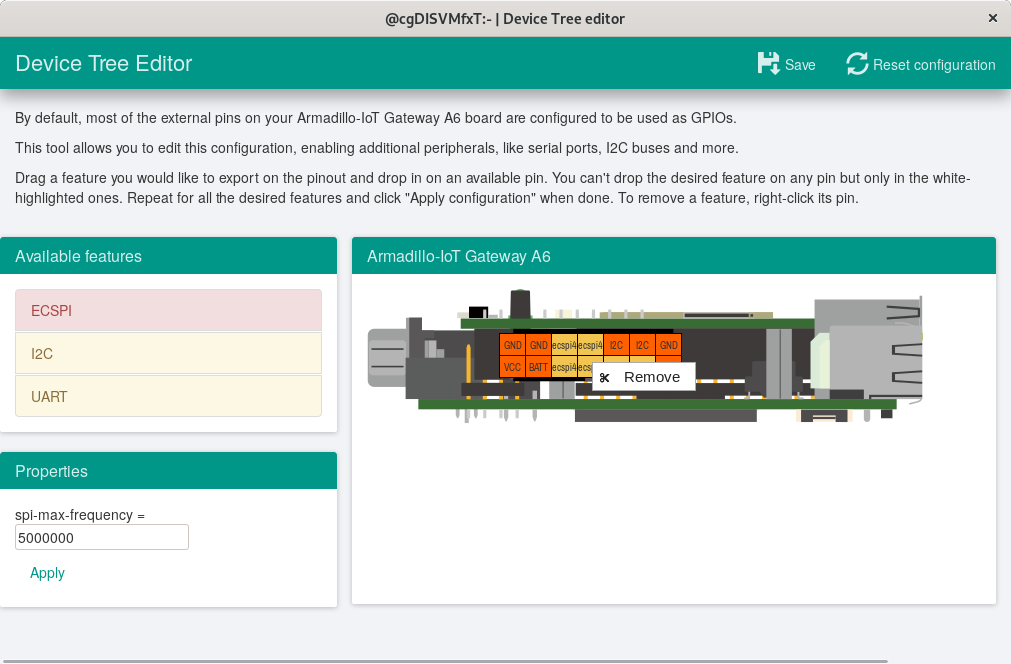
Task: Click the 'Armadillo-IoT Gateway A6' panel heading
Action: 458,256
